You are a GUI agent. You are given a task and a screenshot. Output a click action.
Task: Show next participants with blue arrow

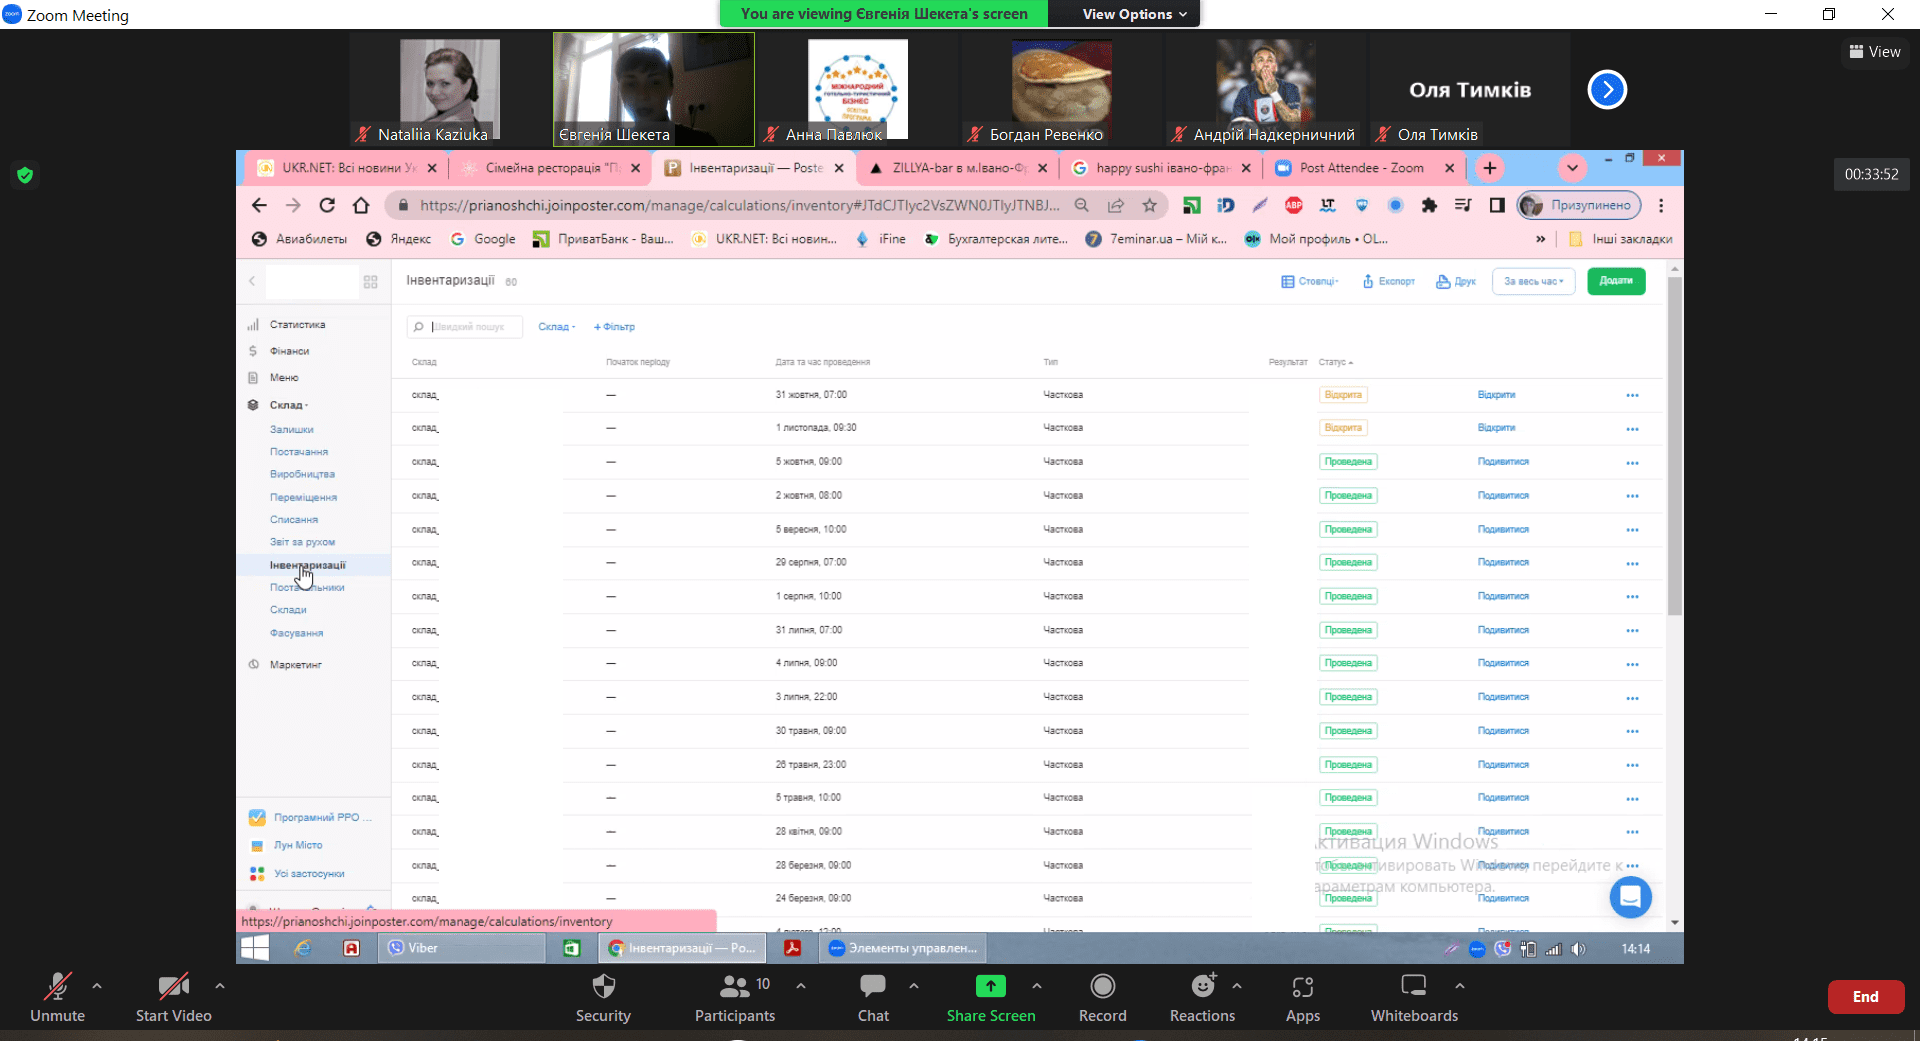pos(1607,90)
